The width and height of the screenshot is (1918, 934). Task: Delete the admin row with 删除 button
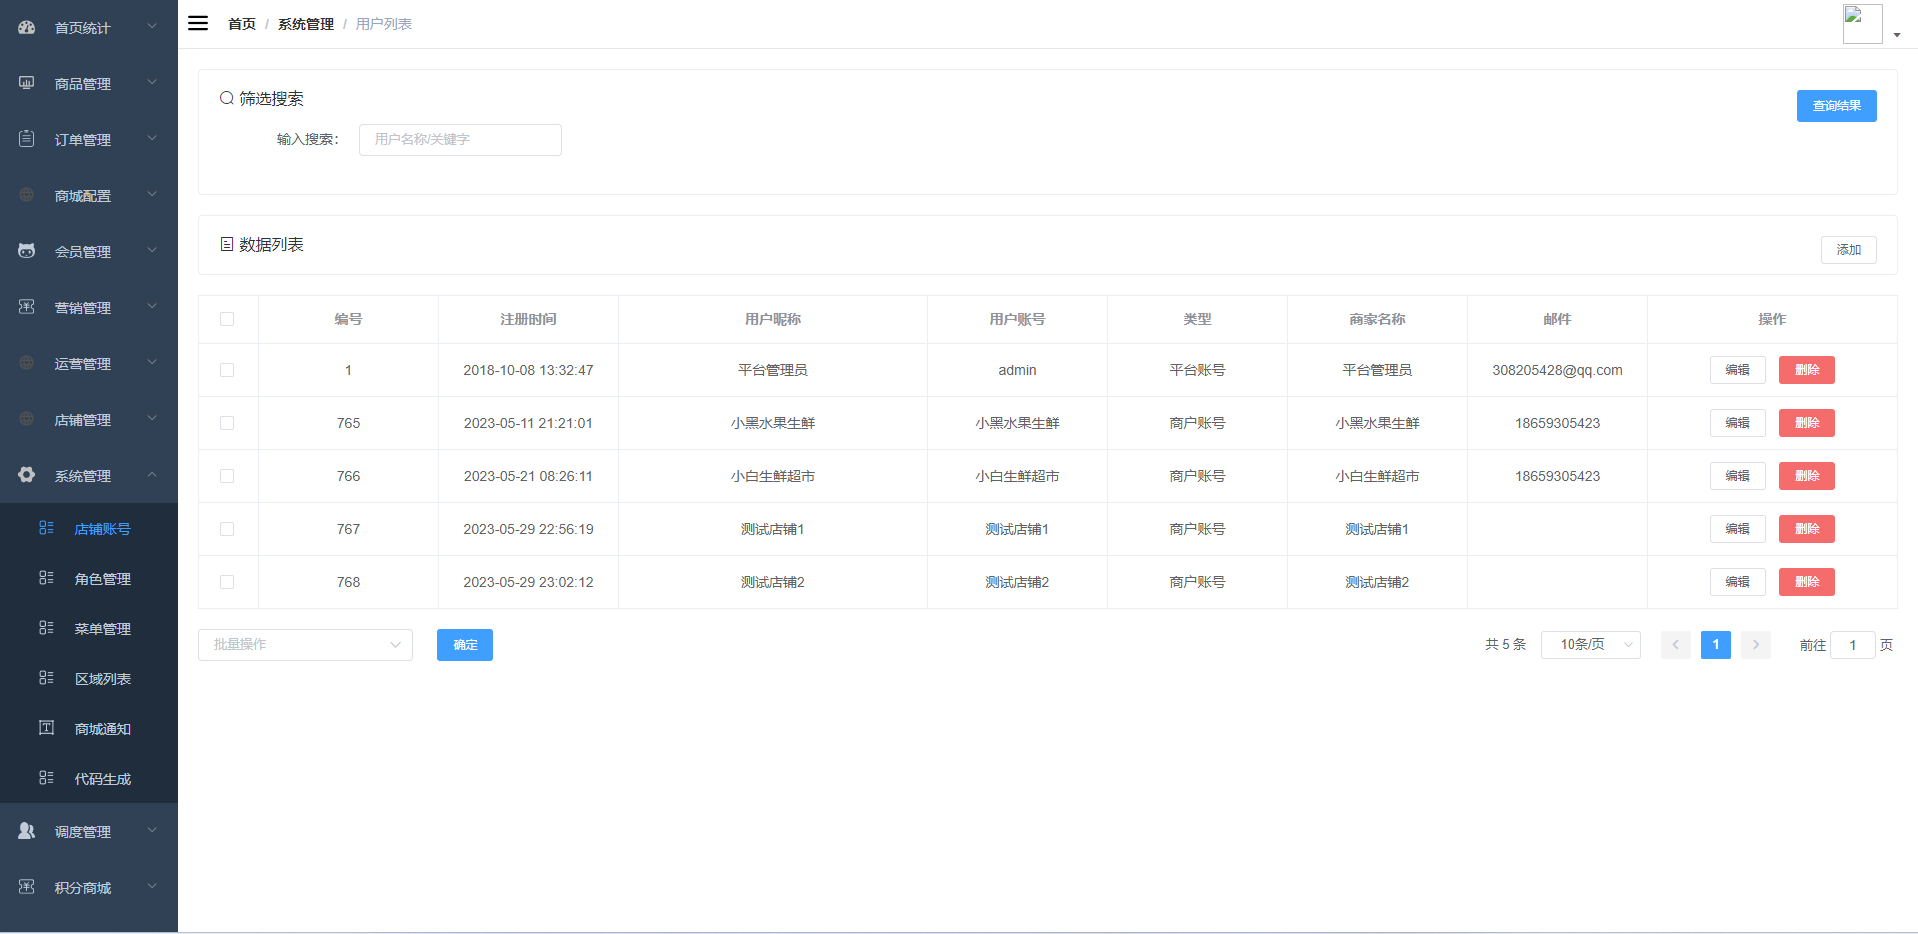(1806, 370)
